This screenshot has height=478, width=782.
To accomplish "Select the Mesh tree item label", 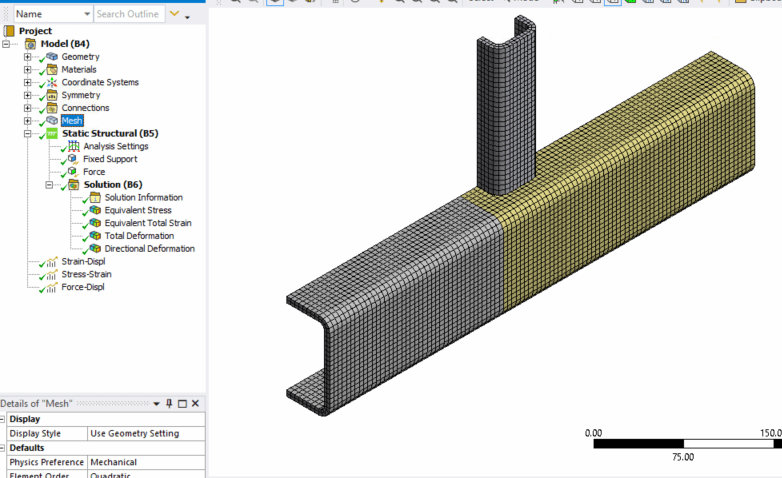I will 72,121.
